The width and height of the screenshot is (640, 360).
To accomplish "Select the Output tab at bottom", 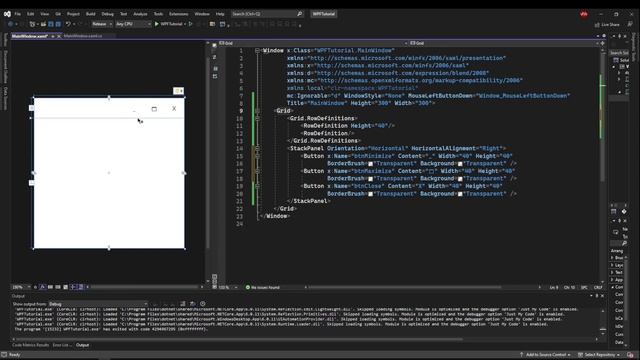I will click(x=82, y=345).
